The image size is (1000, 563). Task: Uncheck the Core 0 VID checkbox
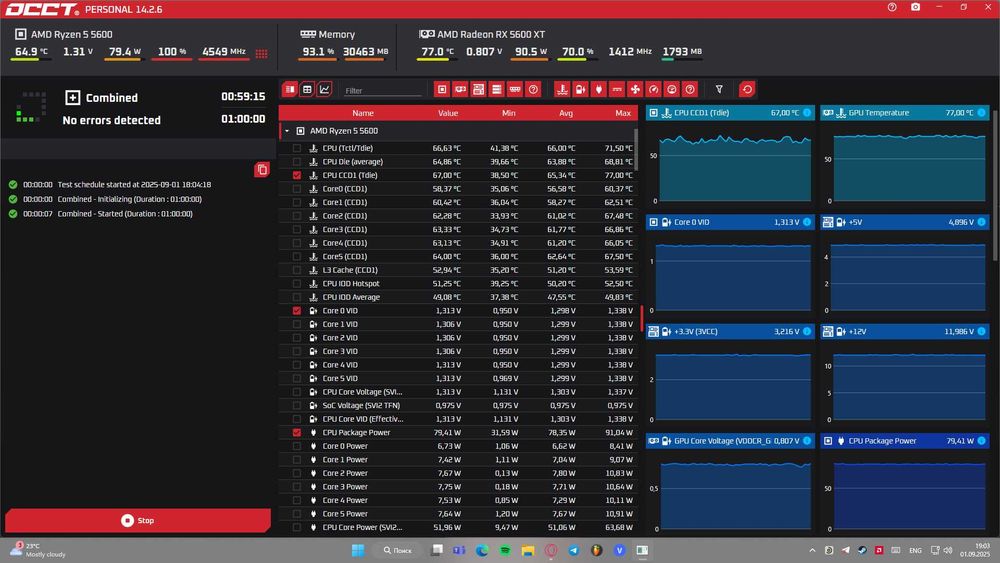coord(297,311)
